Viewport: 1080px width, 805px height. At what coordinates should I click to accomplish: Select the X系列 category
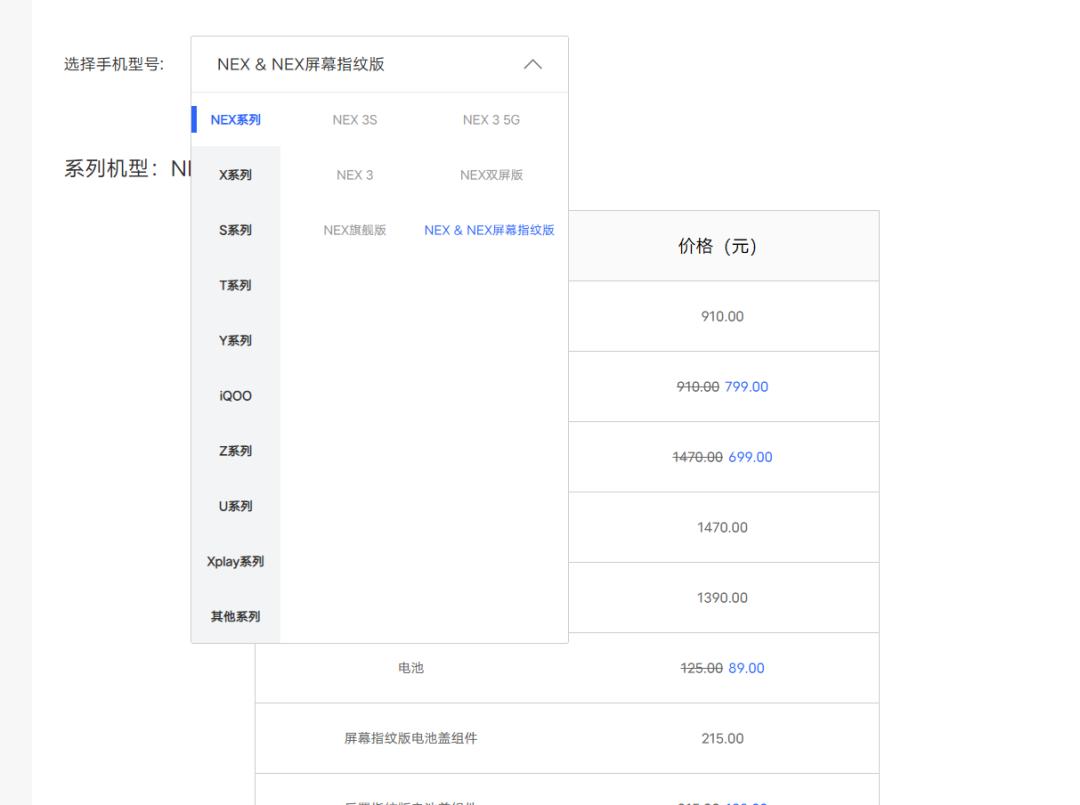point(236,175)
